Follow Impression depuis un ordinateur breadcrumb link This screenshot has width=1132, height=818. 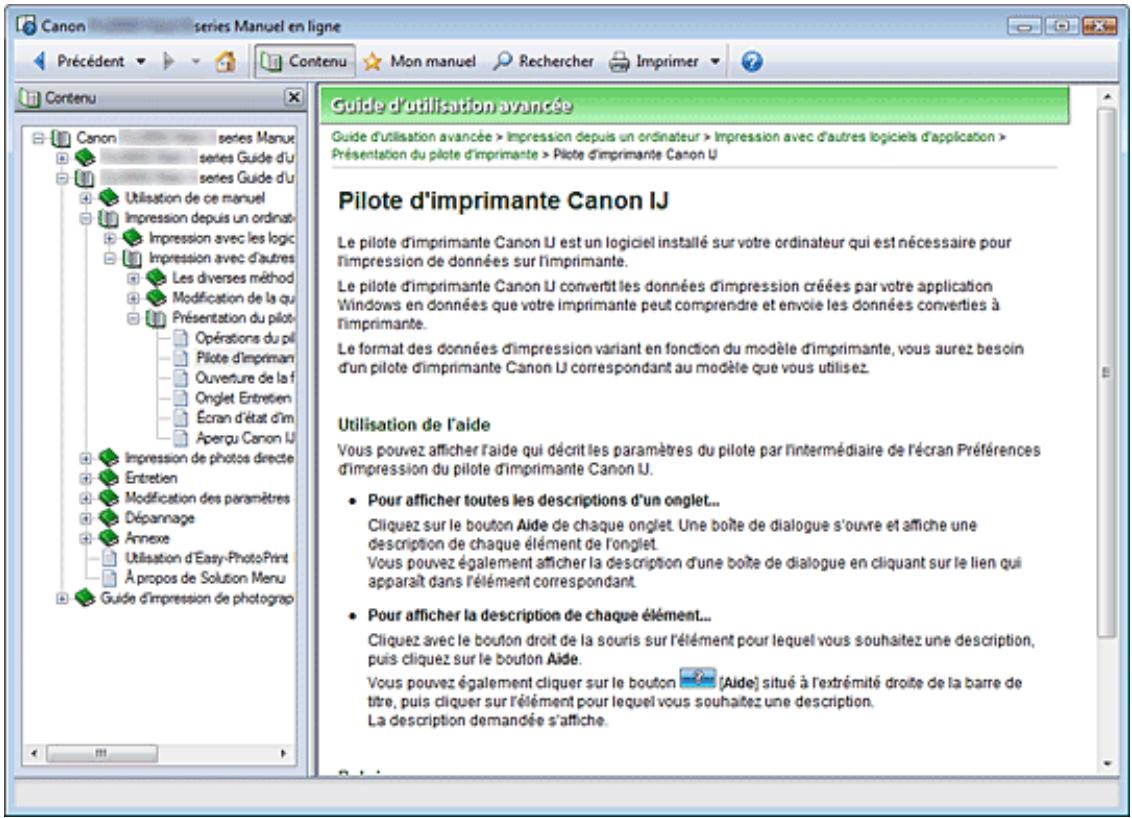click(603, 136)
